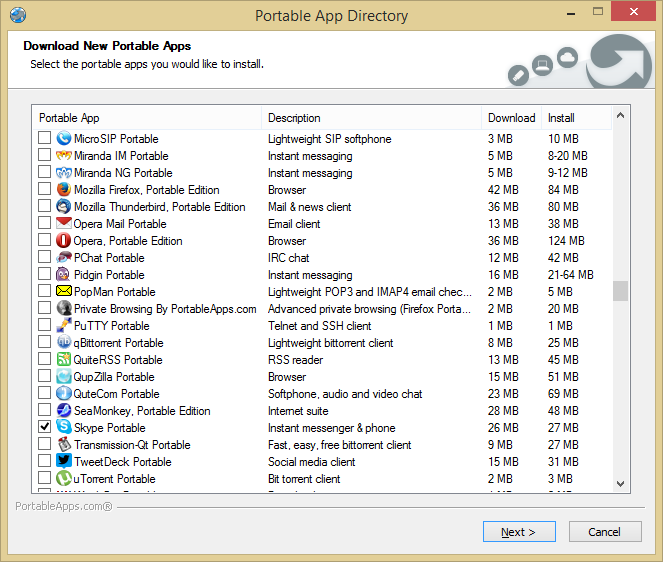
Task: Sort by the Download size column header
Action: [x=511, y=118]
